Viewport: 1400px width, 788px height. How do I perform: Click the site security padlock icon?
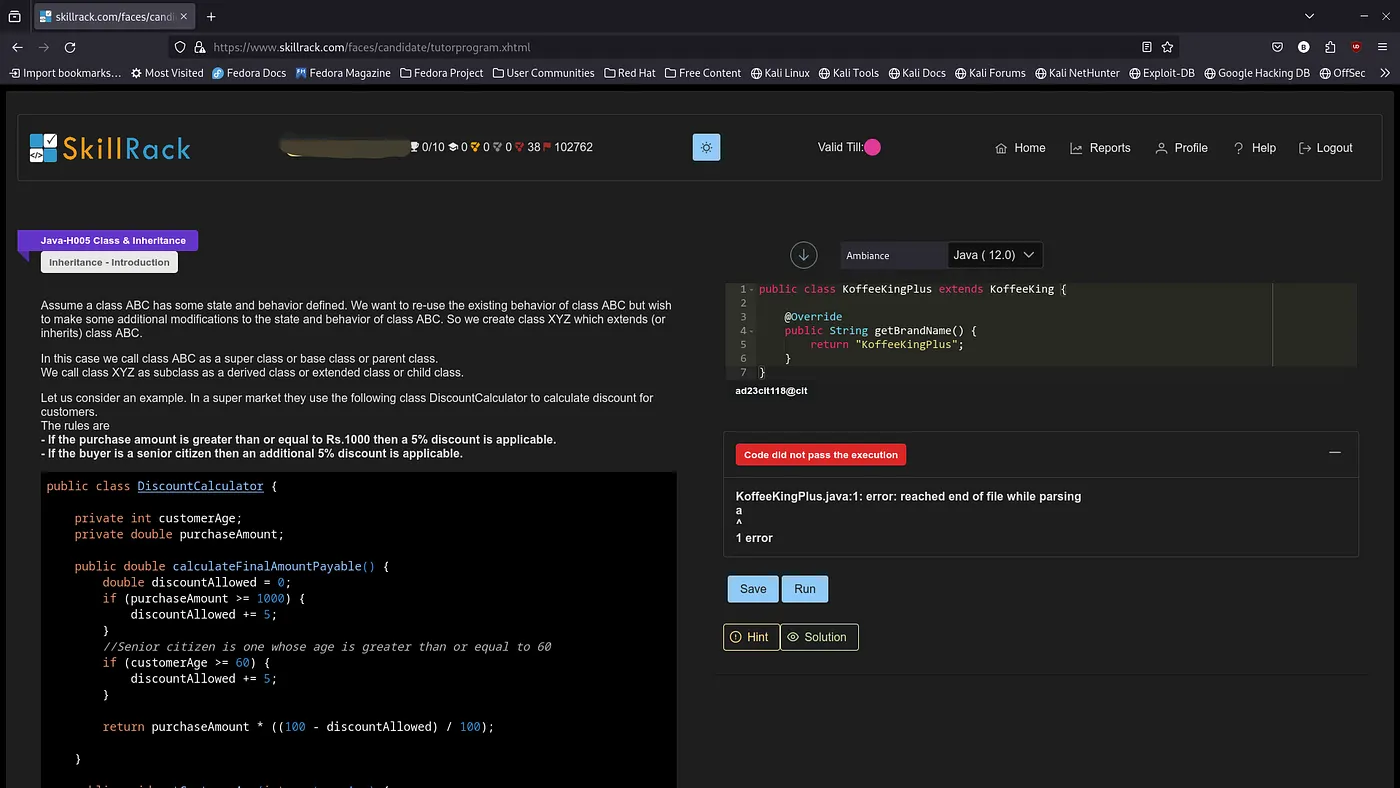[x=200, y=47]
